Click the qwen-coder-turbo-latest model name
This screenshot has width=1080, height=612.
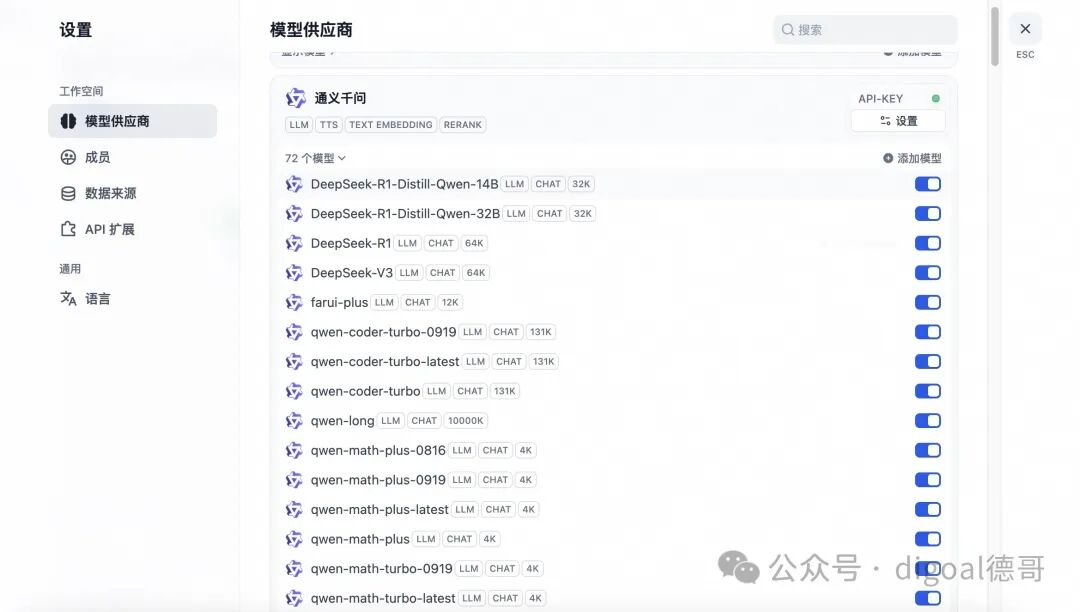click(385, 361)
